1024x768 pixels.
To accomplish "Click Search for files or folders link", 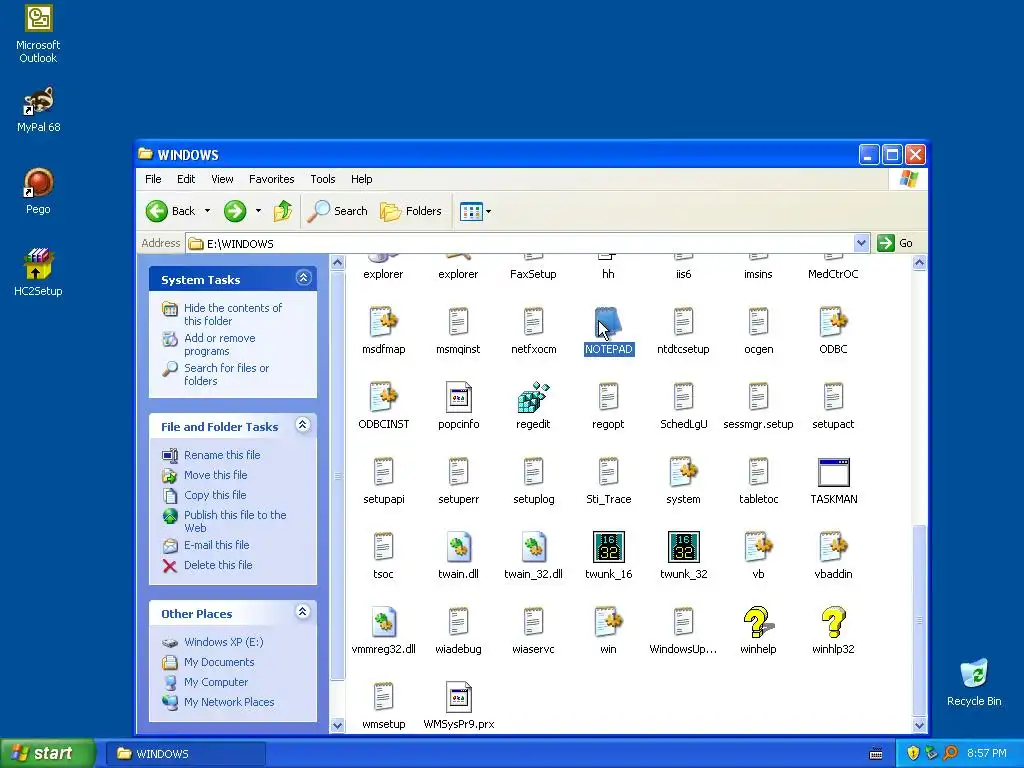I will pos(226,374).
